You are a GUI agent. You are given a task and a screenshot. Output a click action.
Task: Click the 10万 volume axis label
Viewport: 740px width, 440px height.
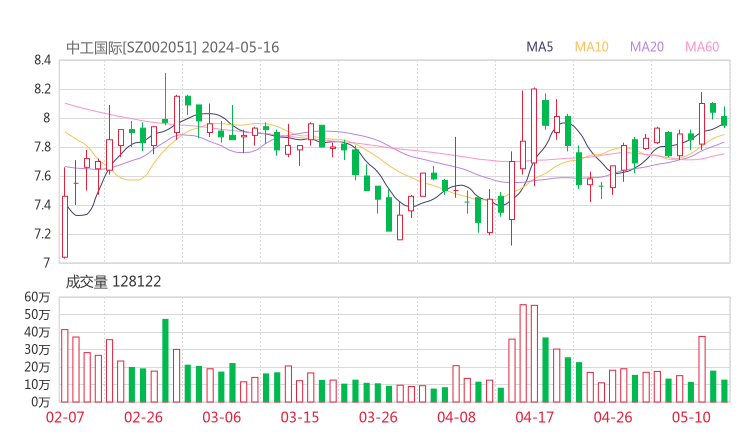37,384
